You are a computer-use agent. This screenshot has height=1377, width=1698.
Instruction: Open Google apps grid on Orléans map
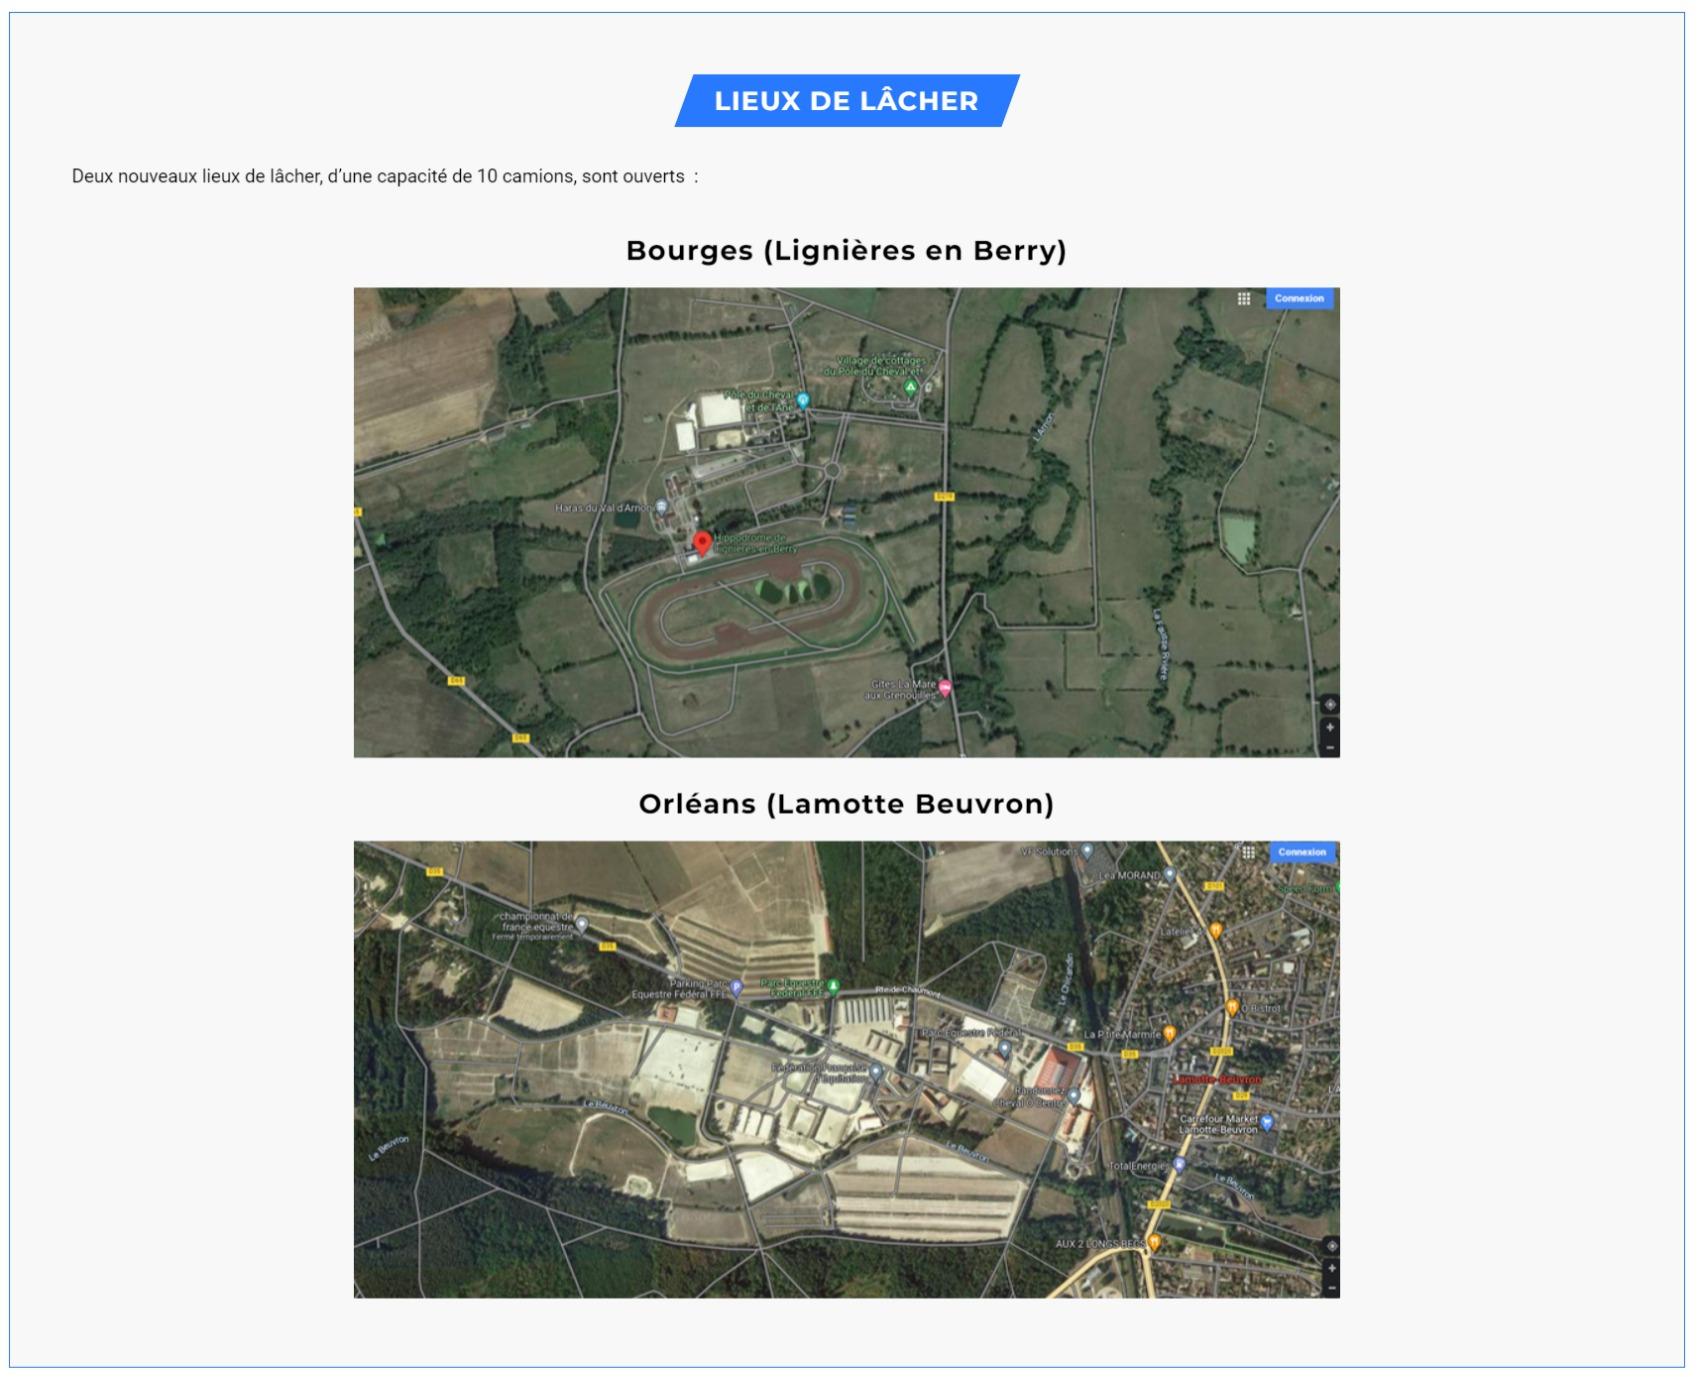(1248, 853)
